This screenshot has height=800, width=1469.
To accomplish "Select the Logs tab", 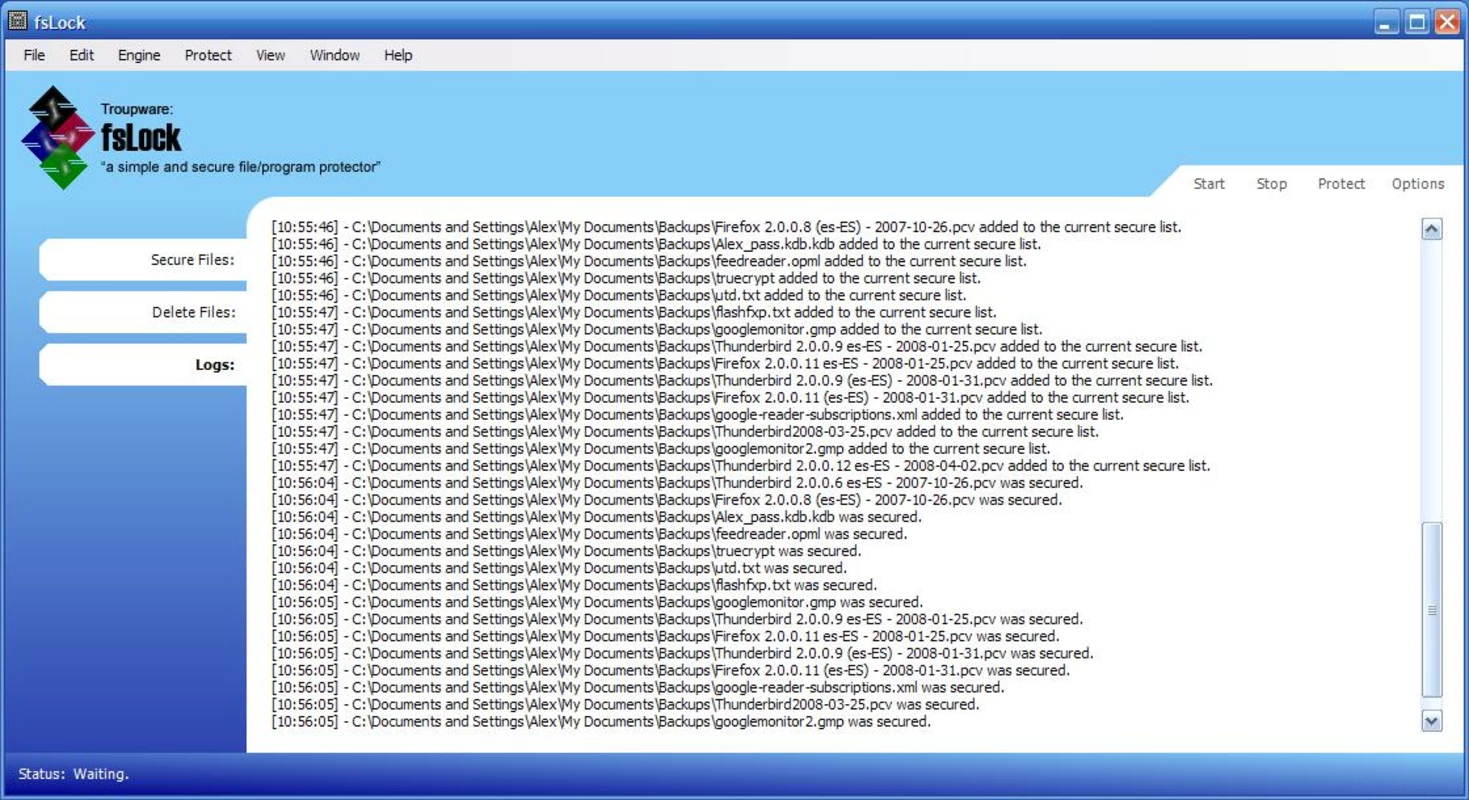I will pos(143,365).
